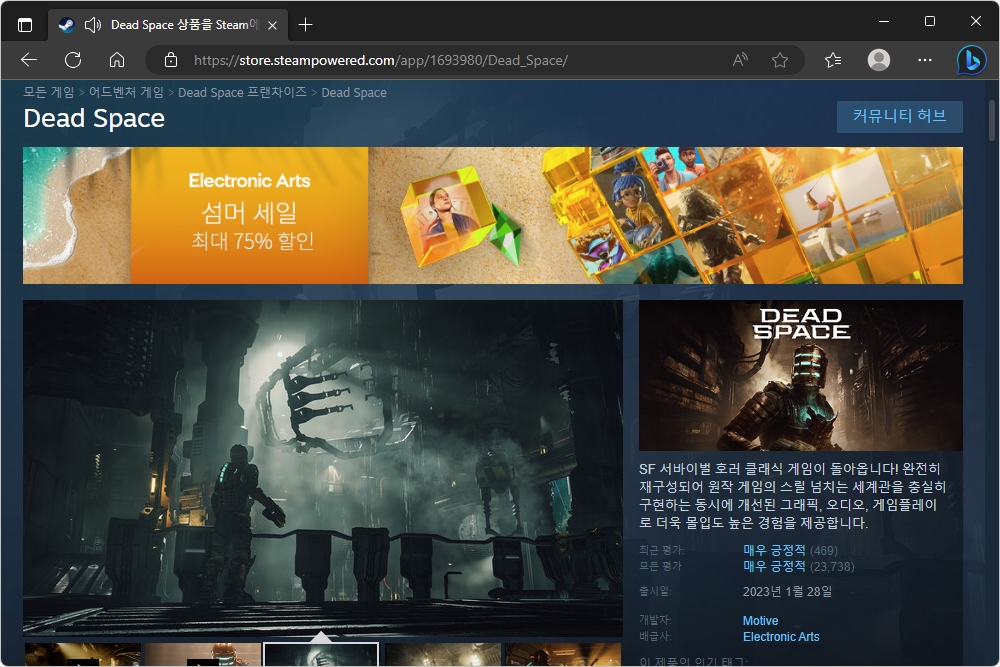Launch the Bing chat sidebar
Screen dimensions: 1000x667
click(971, 61)
